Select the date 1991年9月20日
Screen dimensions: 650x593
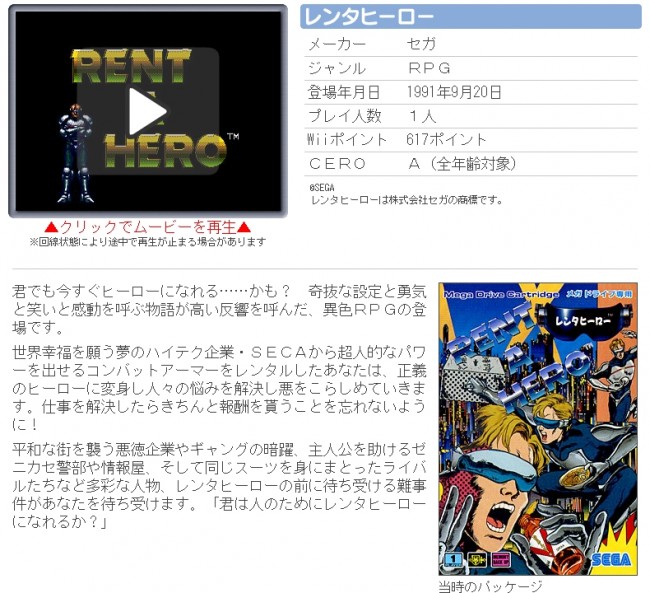(x=454, y=92)
